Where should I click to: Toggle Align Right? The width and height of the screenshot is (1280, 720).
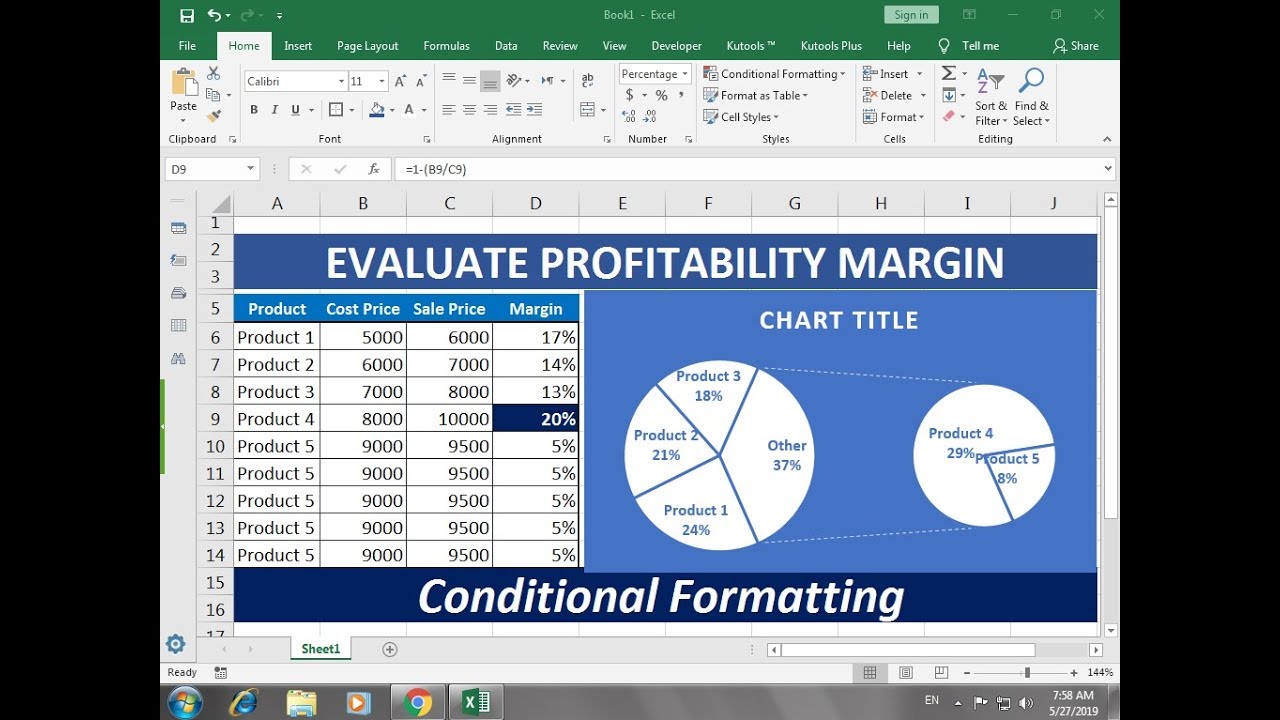(490, 110)
